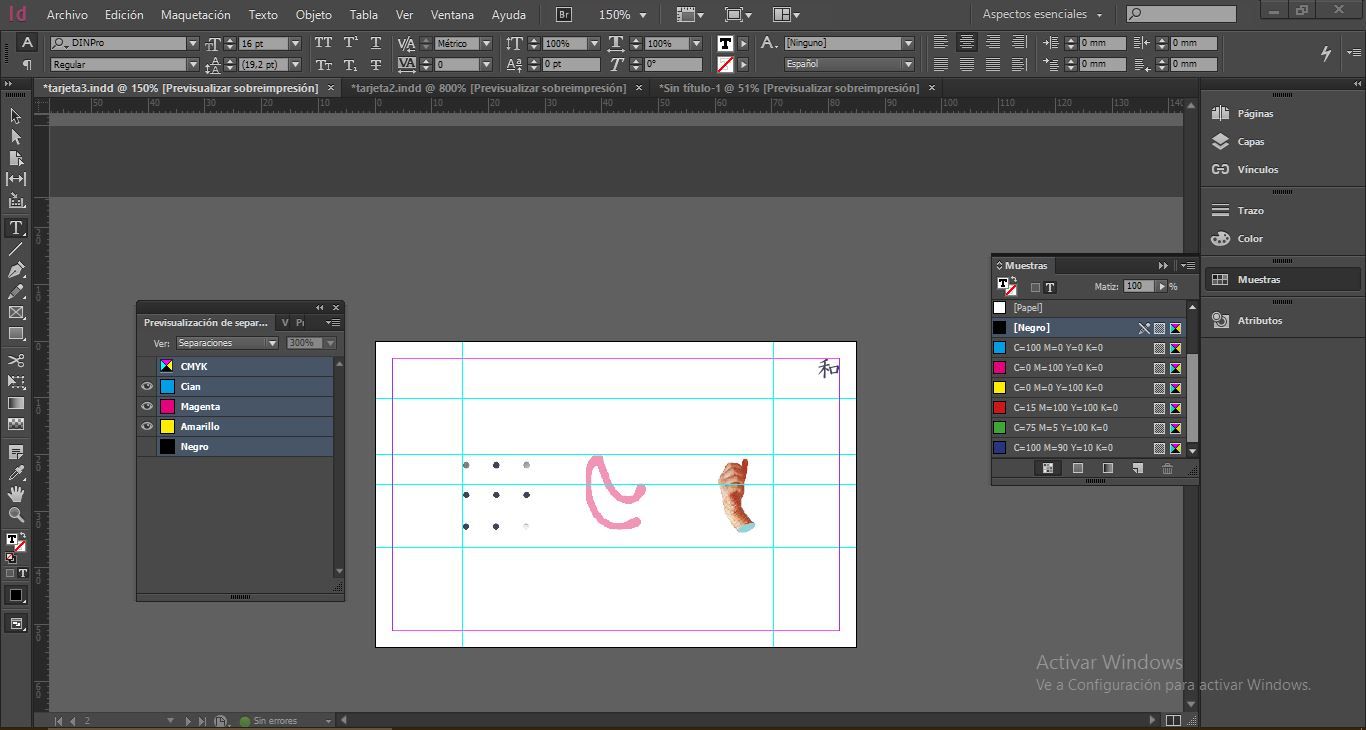Open the Ver Separaciones dropdown
The image size is (1366, 730).
click(227, 343)
